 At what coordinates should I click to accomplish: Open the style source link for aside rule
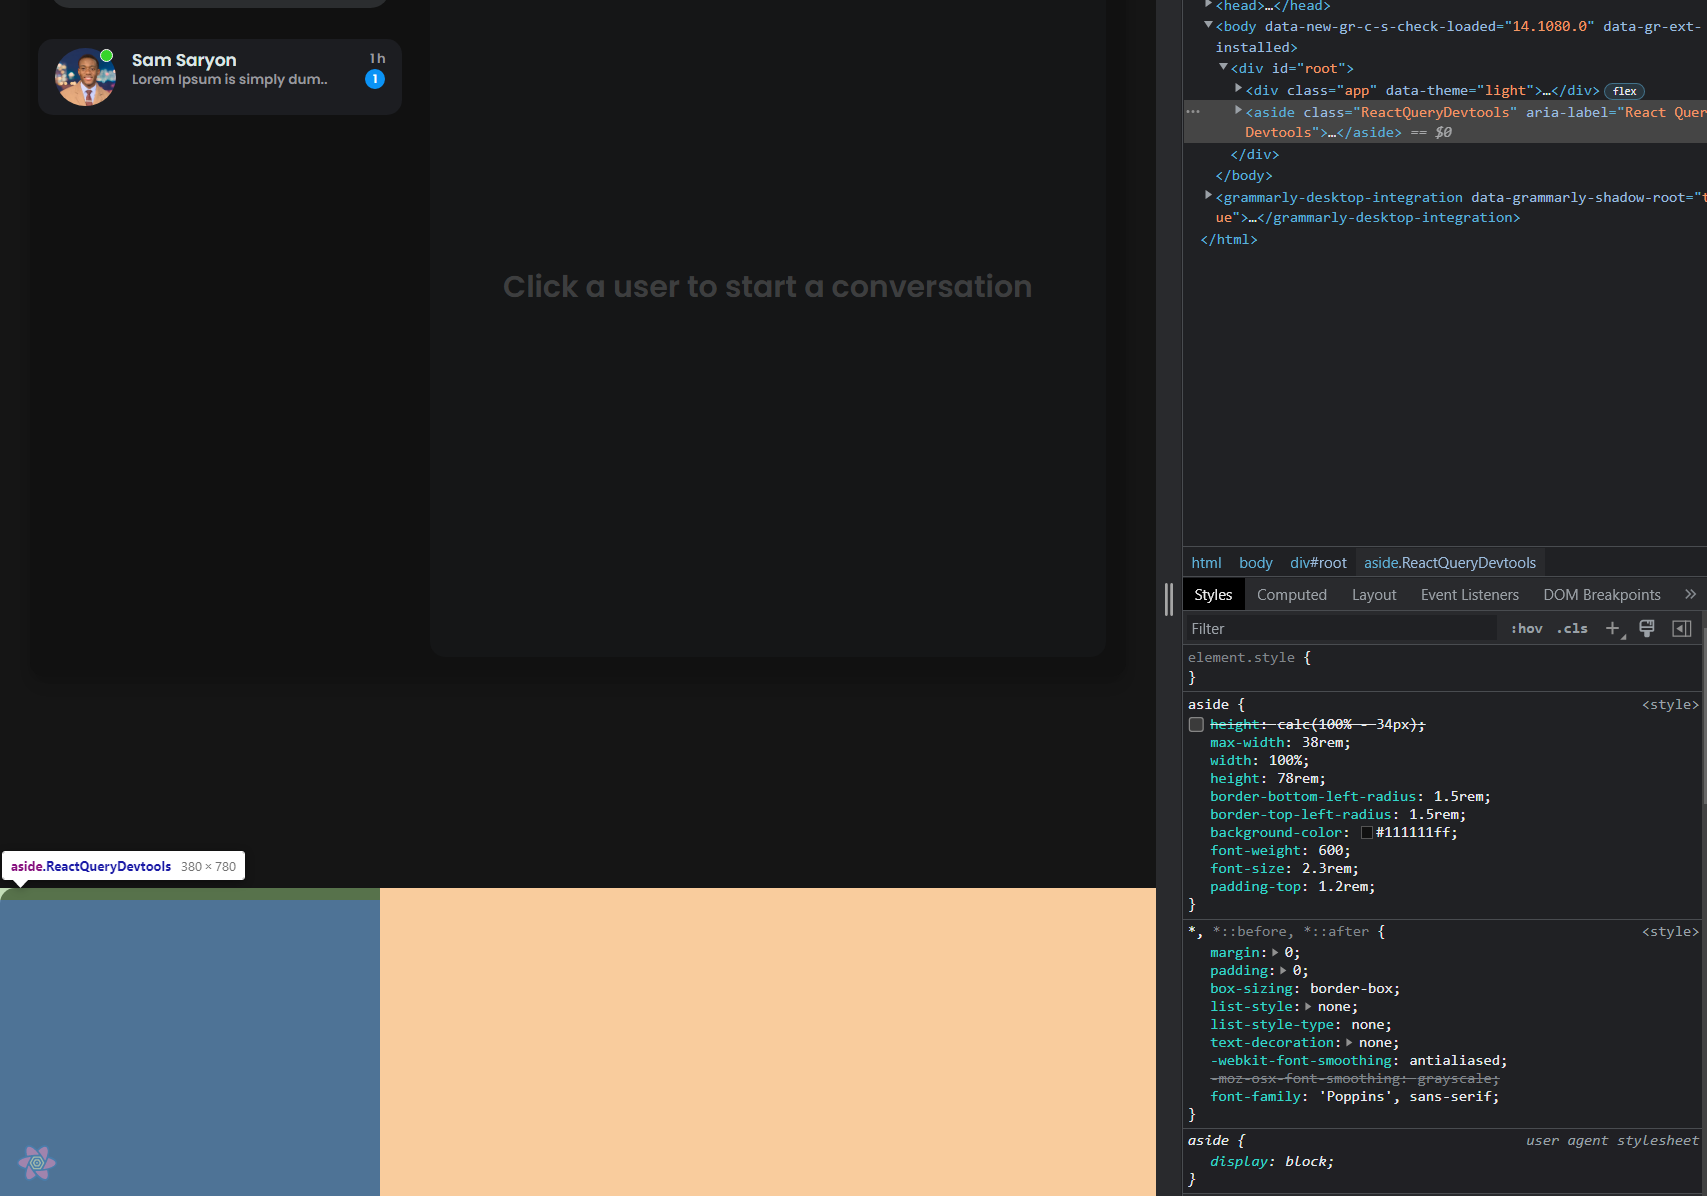[1670, 704]
